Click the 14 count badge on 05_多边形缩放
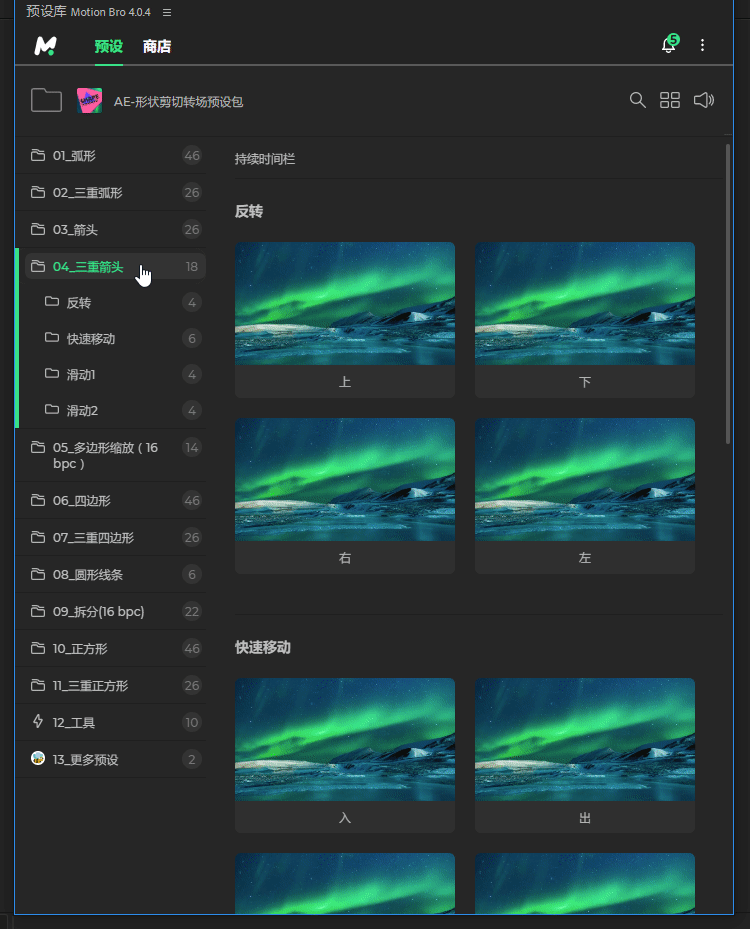This screenshot has height=929, width=750. [191, 447]
